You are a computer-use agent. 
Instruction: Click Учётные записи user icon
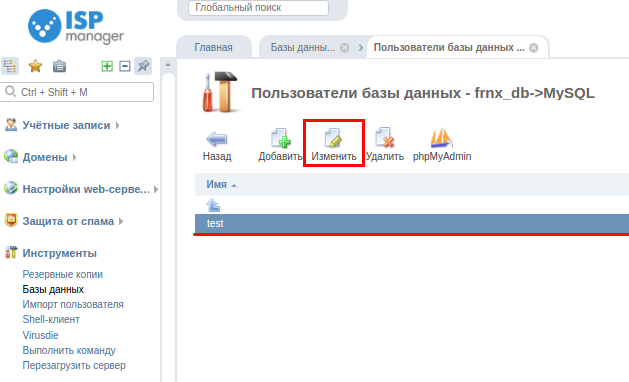tap(11, 125)
